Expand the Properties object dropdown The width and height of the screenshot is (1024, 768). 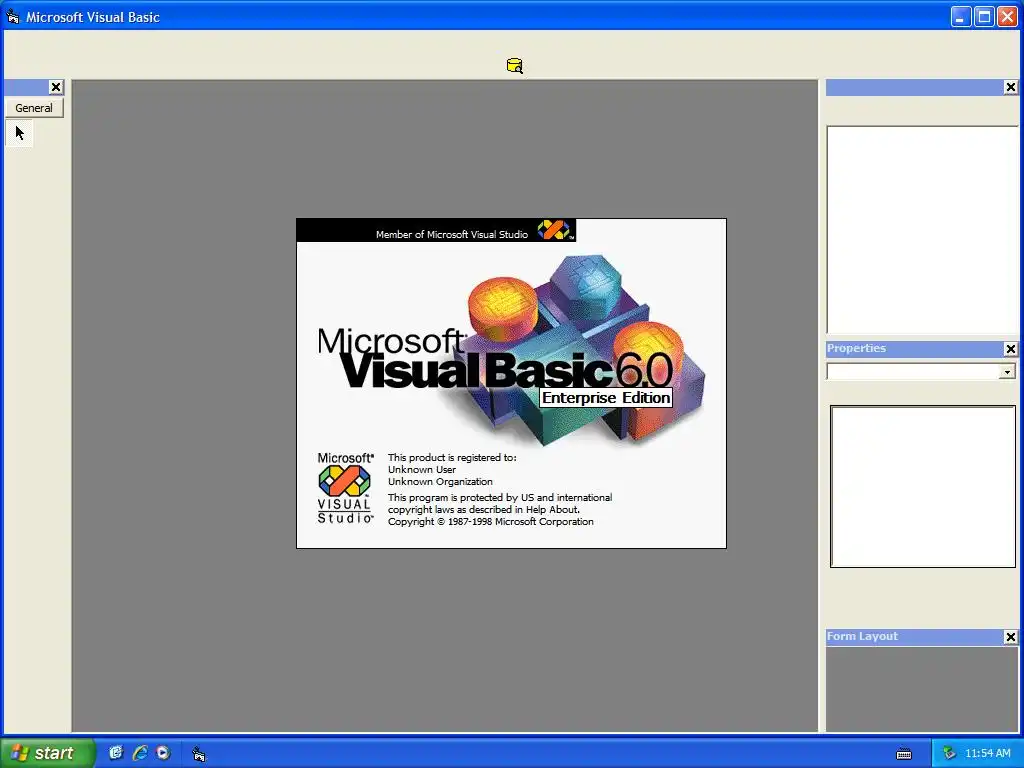[1007, 372]
